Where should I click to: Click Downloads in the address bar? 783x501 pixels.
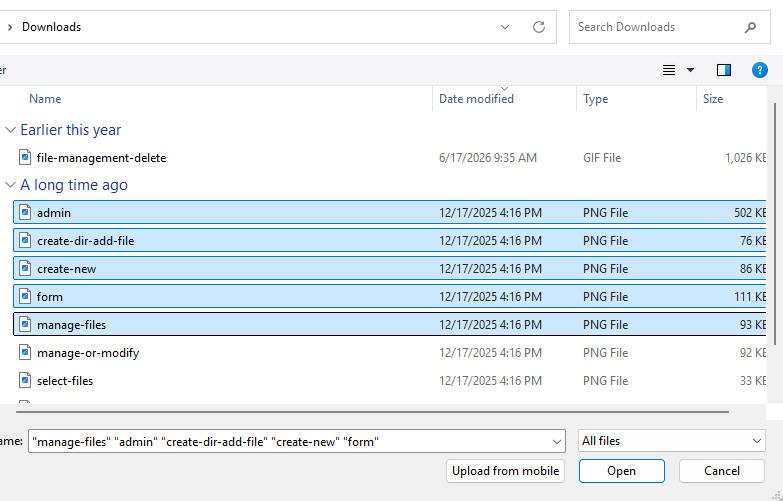click(51, 27)
